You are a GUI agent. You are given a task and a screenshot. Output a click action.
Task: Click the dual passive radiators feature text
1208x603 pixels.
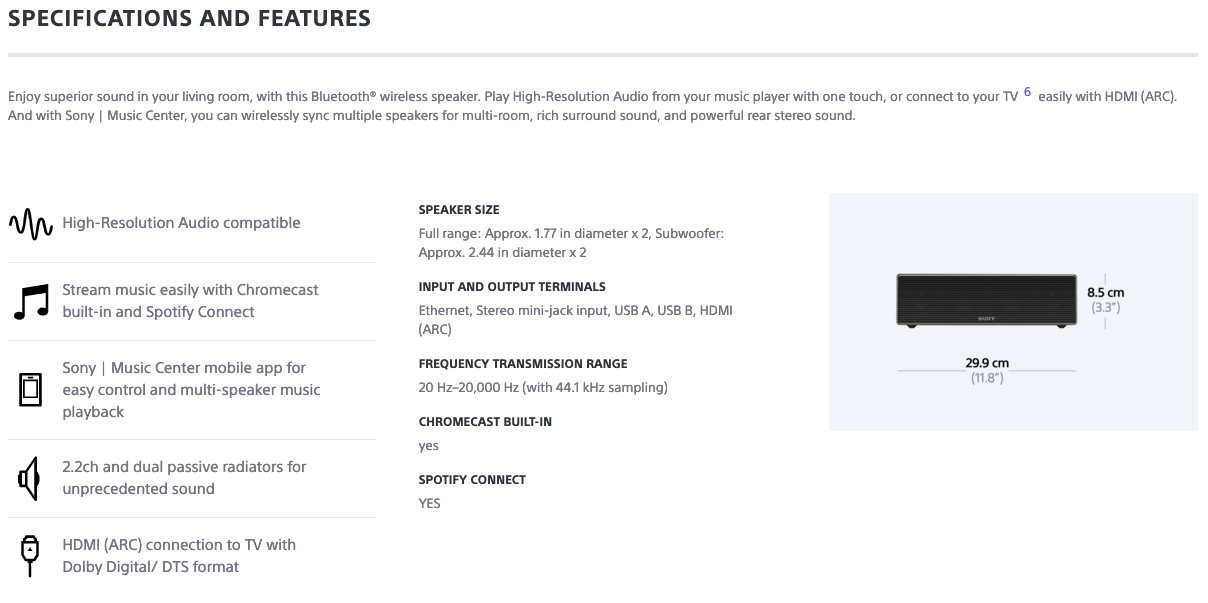coord(184,478)
